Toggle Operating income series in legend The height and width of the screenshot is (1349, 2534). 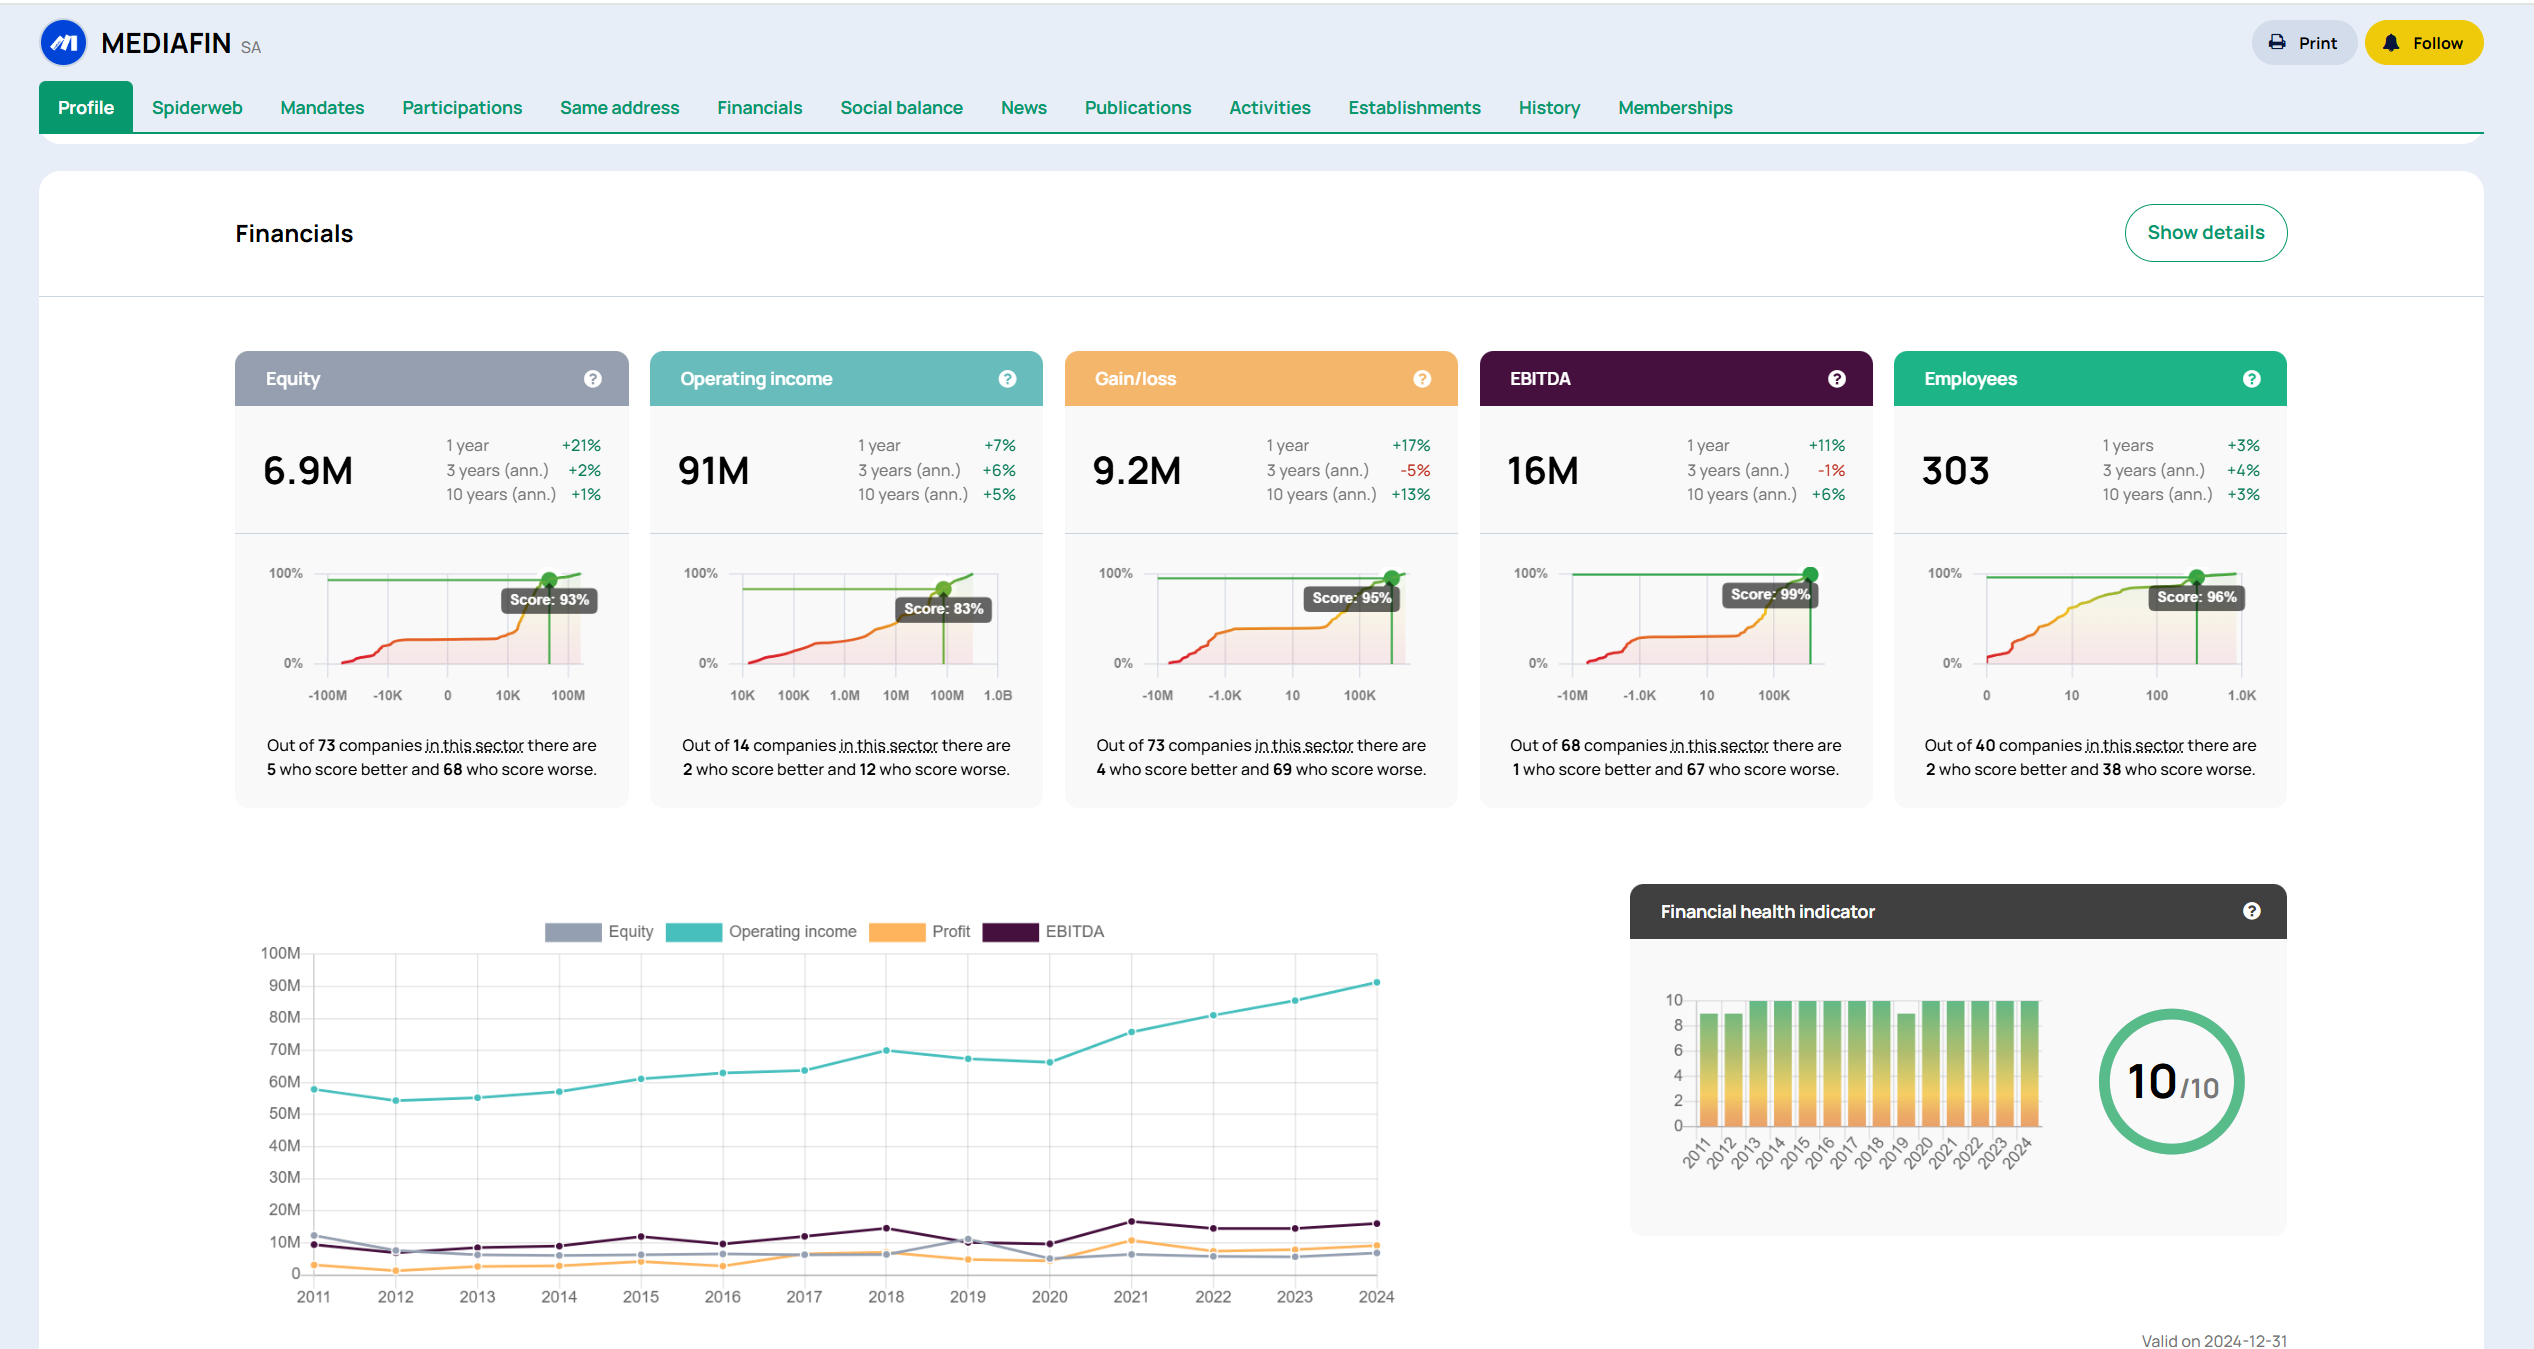762,932
